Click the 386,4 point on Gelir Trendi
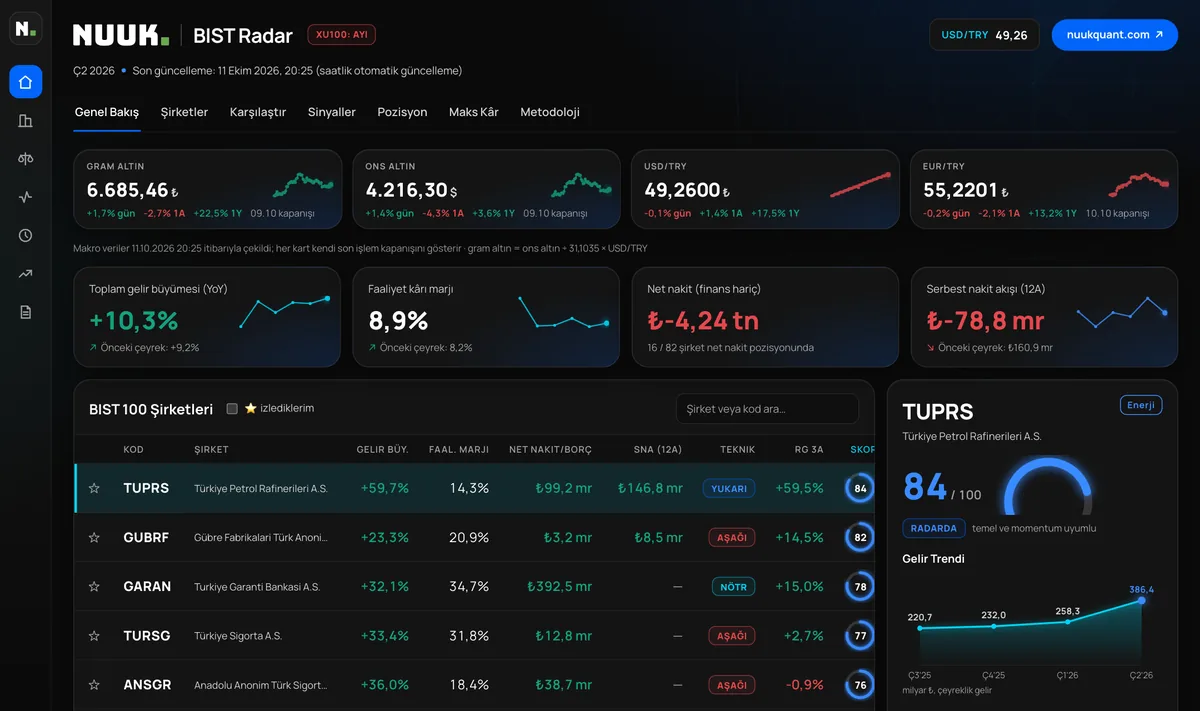Viewport: 1200px width, 711px height. coord(1142,600)
